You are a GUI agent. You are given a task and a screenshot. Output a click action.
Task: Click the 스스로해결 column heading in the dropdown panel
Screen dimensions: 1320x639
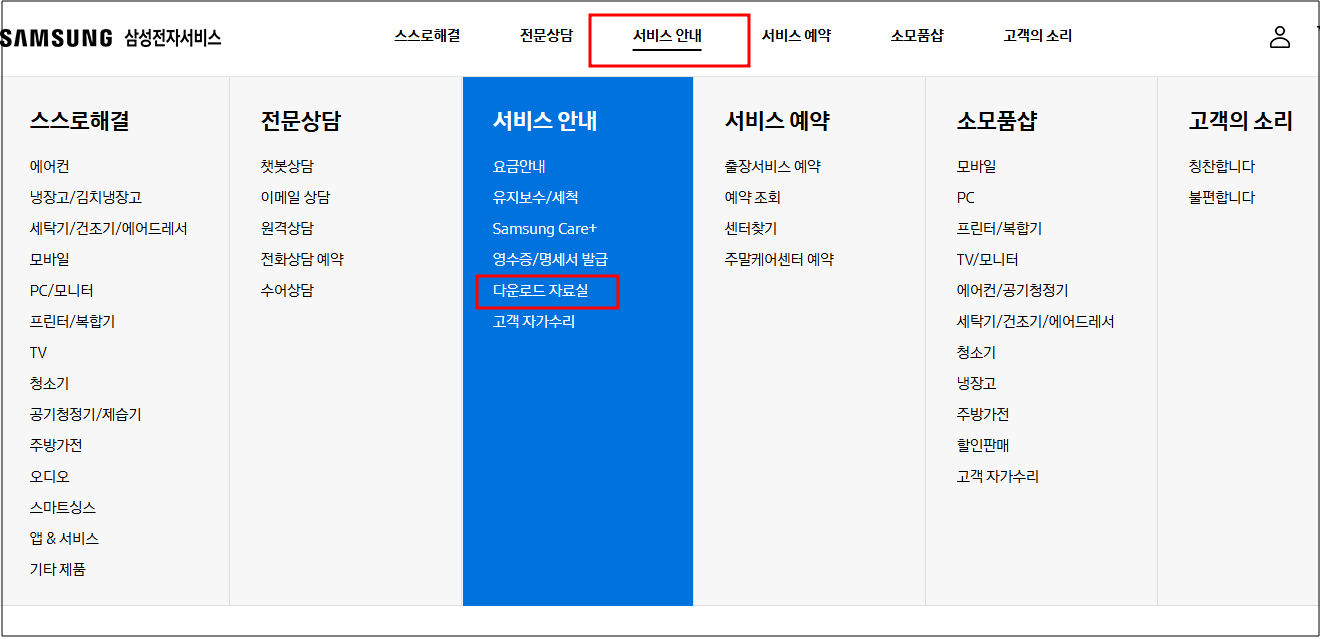point(80,122)
